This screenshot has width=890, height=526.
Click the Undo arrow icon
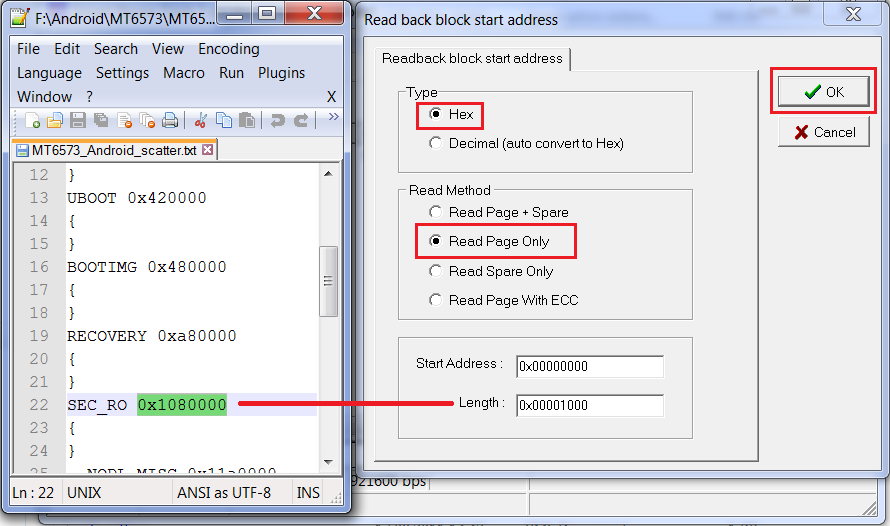click(x=278, y=120)
